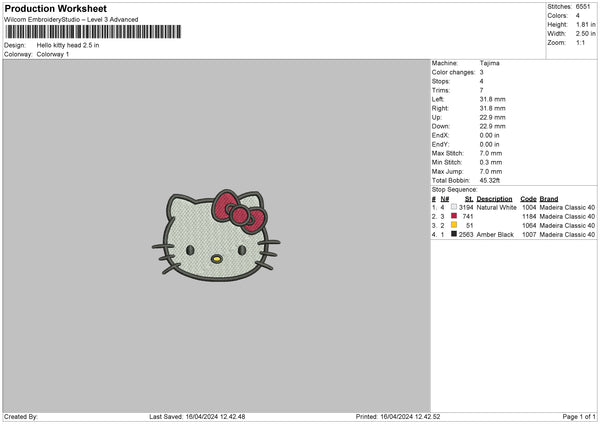Select the Natural White description
Image resolution: width=600 pixels, height=424 pixels.
(x=497, y=207)
